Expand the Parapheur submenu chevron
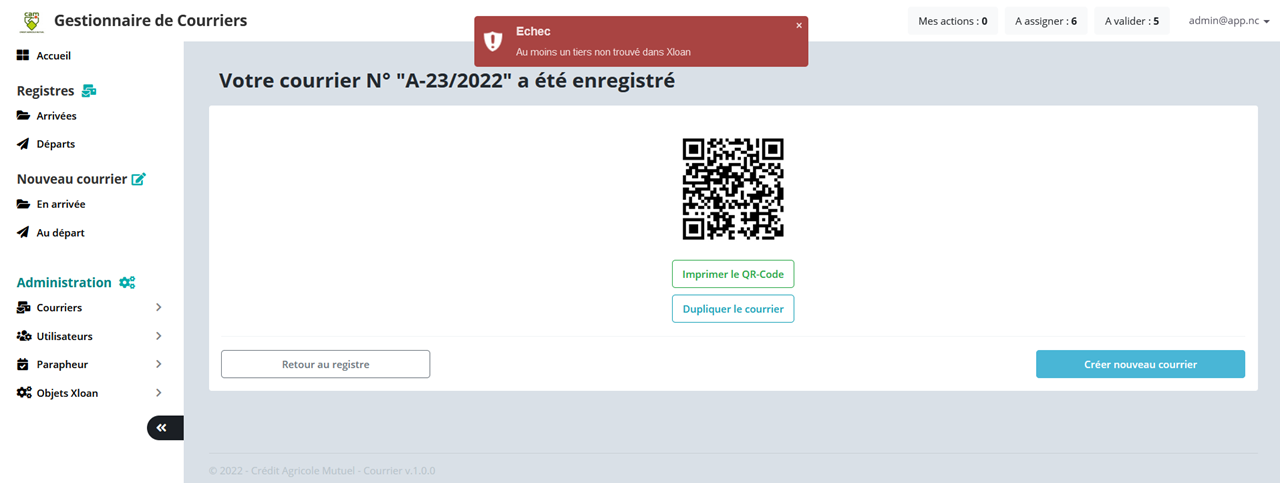1280x483 pixels. click(x=158, y=364)
